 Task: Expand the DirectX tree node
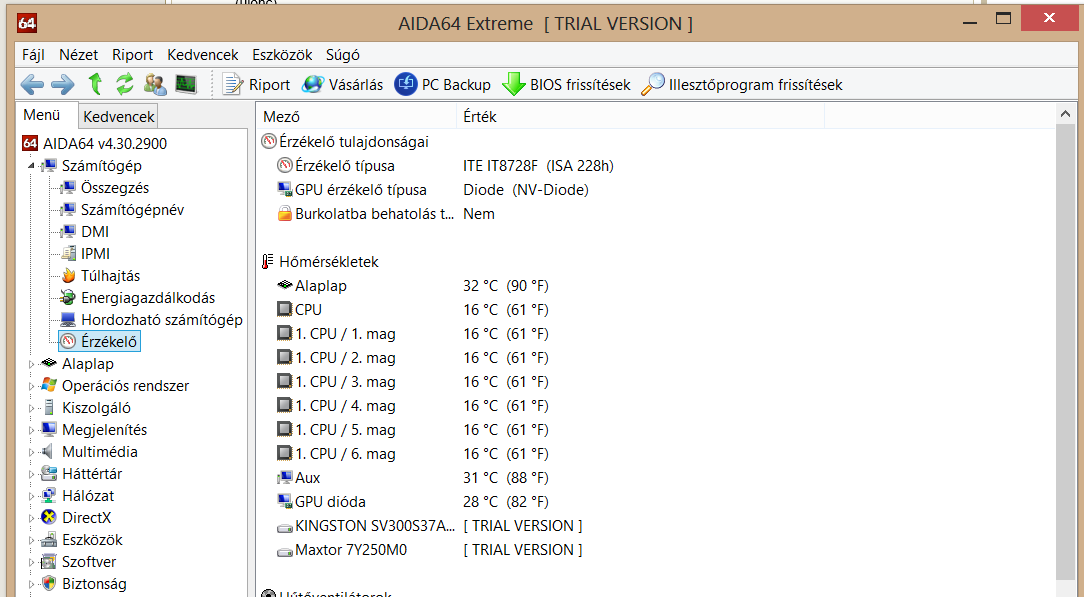coord(30,518)
